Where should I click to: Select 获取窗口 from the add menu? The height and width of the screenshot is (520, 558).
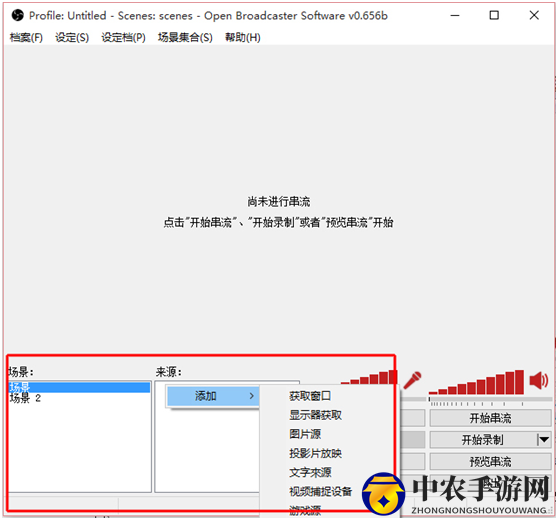pyautogui.click(x=310, y=396)
